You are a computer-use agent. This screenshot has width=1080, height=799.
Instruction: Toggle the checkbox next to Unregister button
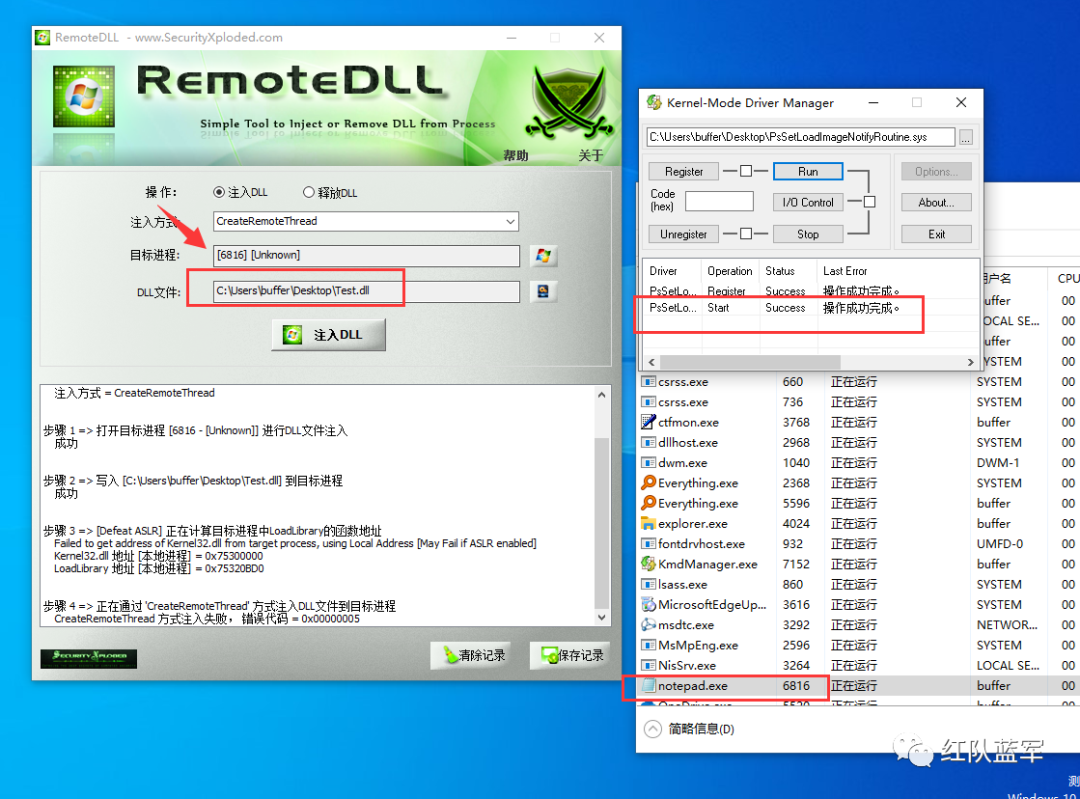[746, 234]
